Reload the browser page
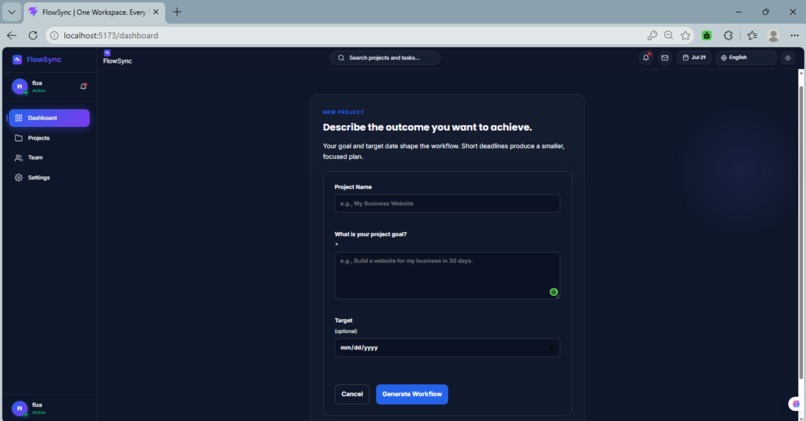This screenshot has width=806, height=421. pos(33,35)
